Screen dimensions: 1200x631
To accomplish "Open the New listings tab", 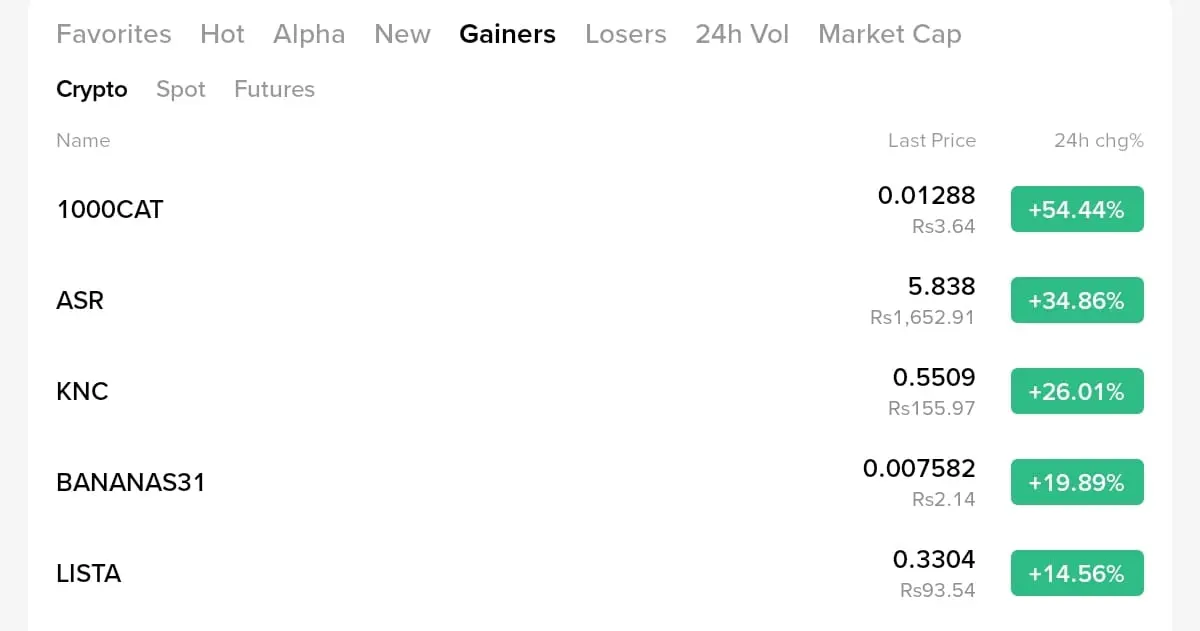I will pyautogui.click(x=402, y=34).
